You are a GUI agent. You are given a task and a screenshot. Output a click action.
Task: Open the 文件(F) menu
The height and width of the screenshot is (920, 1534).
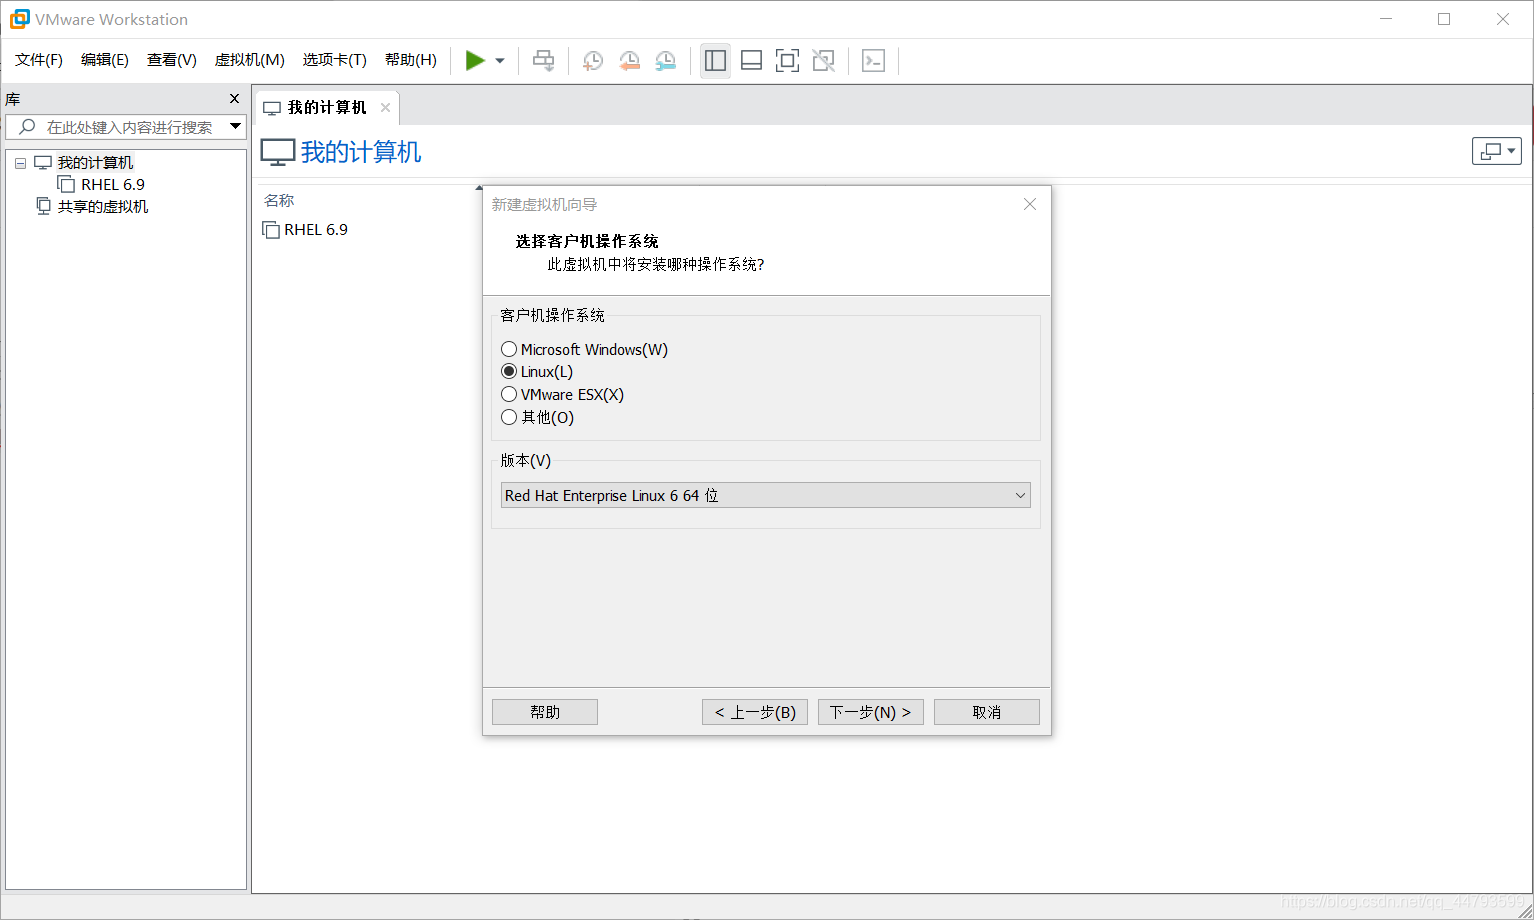39,60
